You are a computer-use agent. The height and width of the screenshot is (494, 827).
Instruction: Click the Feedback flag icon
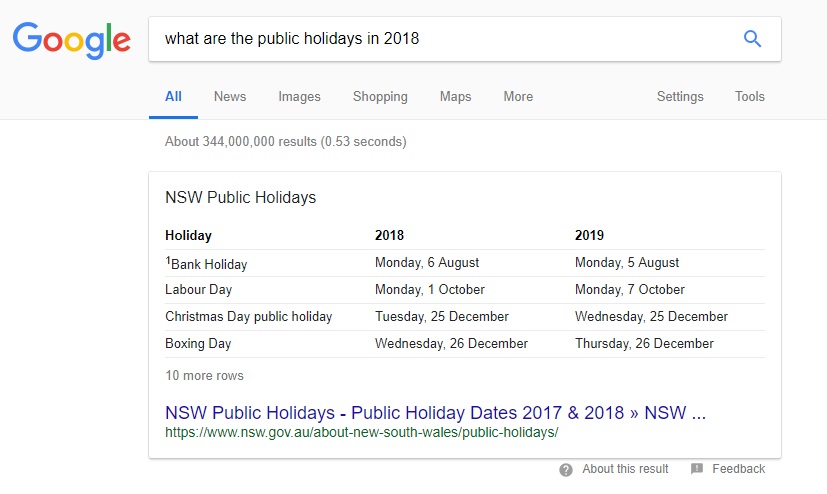coord(697,469)
